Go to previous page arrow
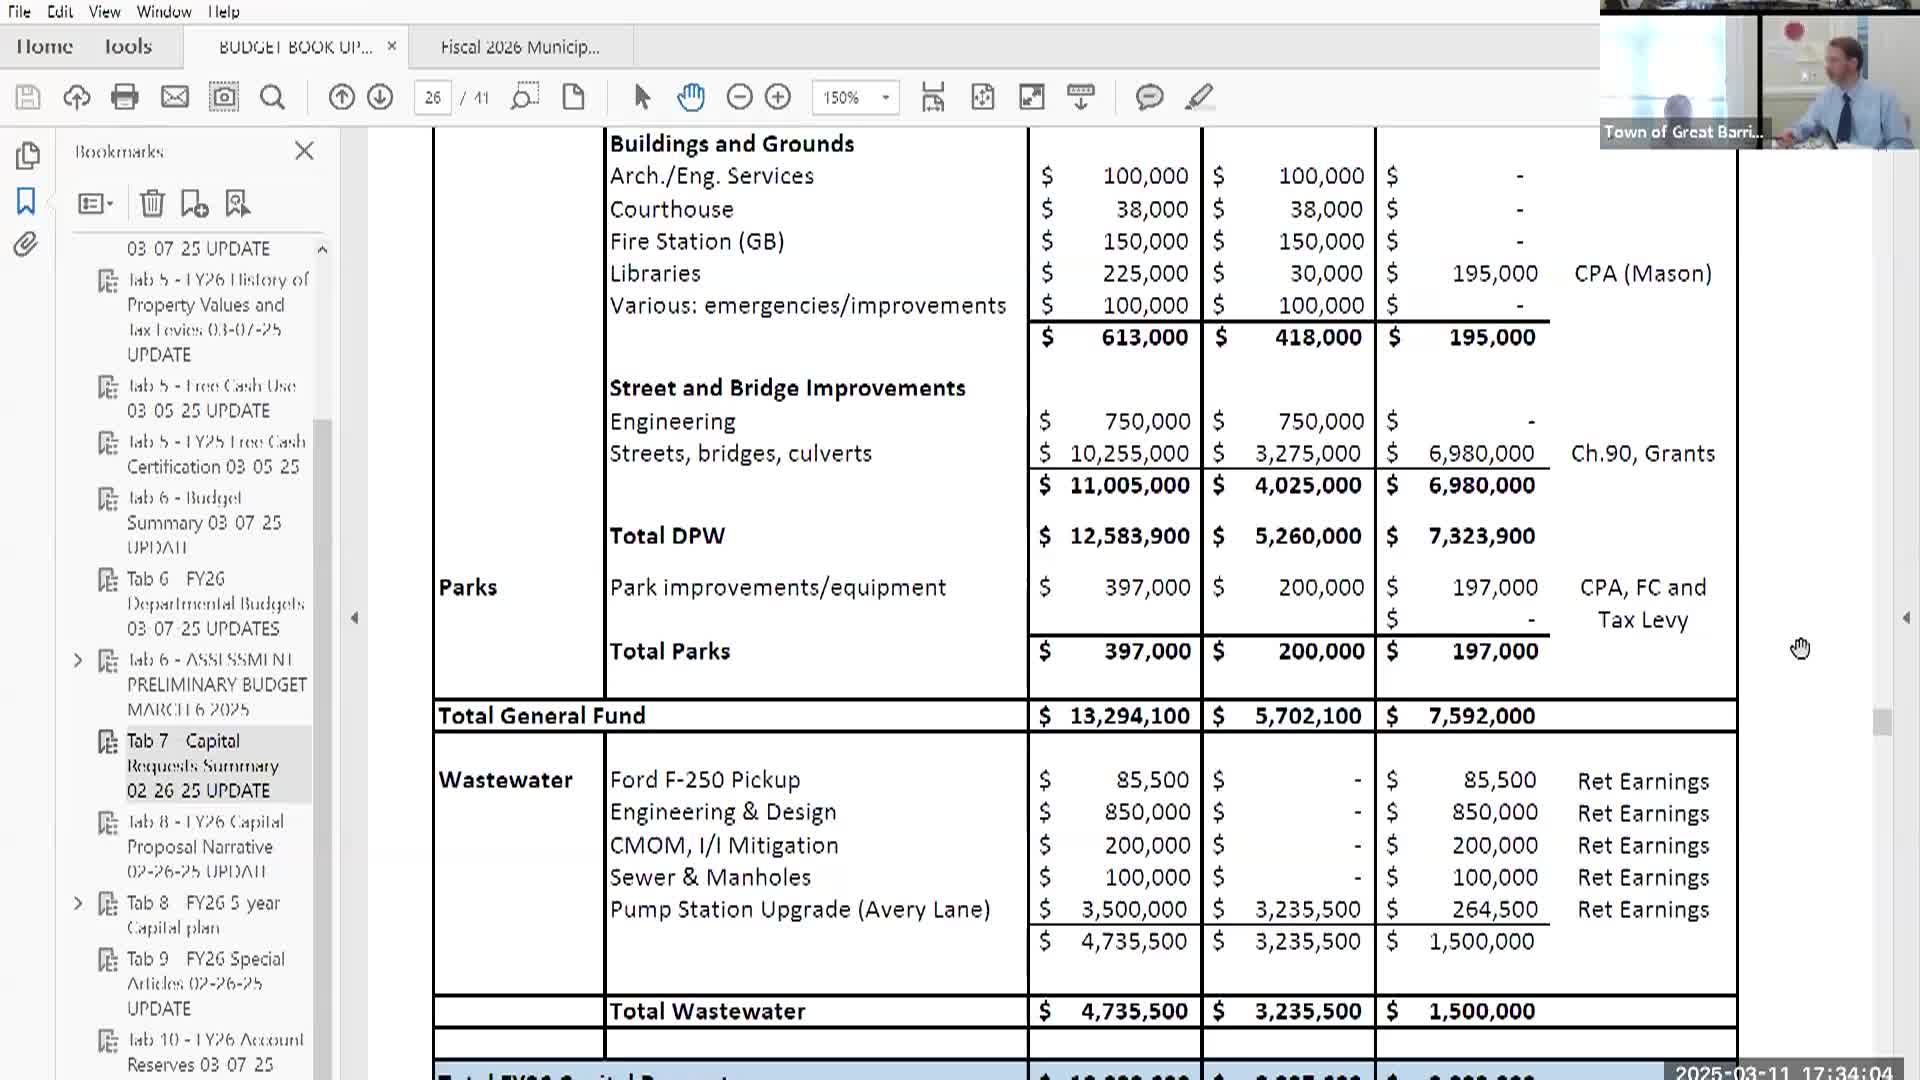 (341, 97)
